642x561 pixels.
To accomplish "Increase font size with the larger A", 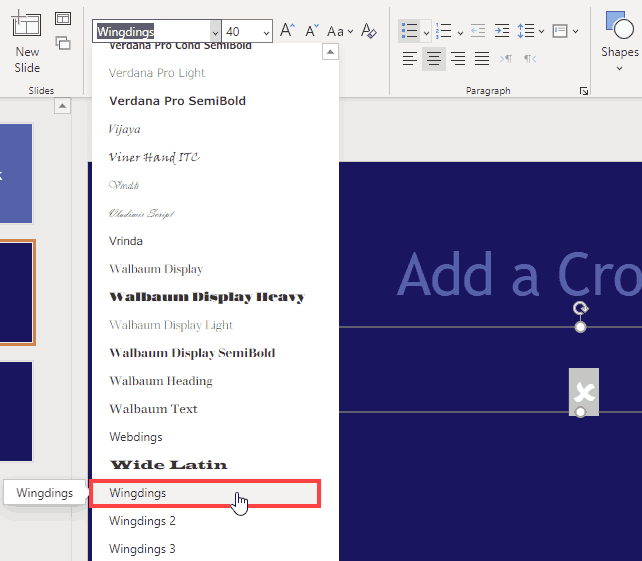I will tap(287, 31).
